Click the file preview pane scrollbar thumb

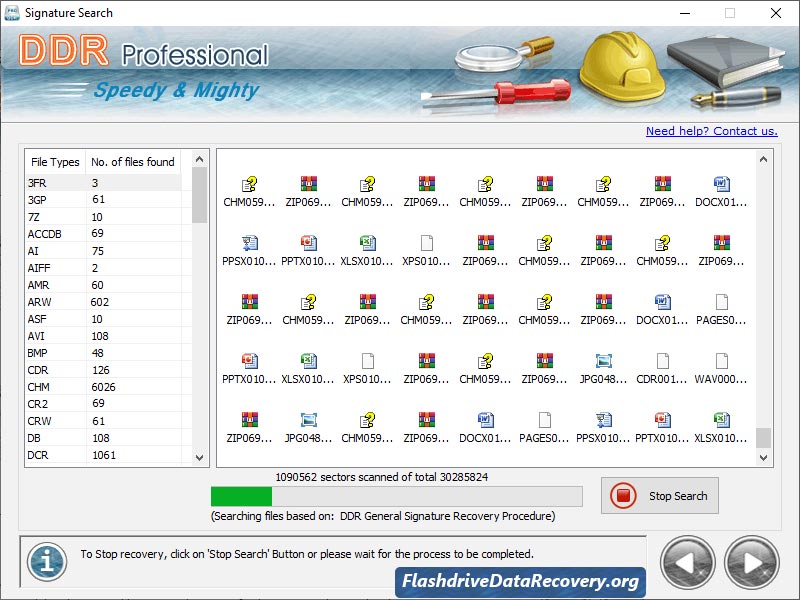coord(763,438)
